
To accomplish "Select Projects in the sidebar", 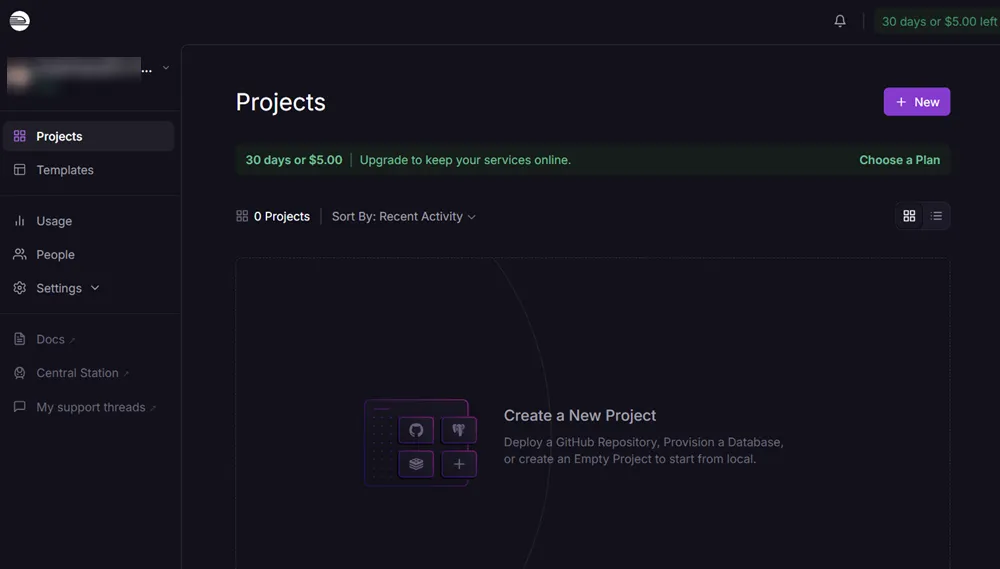I will point(89,136).
